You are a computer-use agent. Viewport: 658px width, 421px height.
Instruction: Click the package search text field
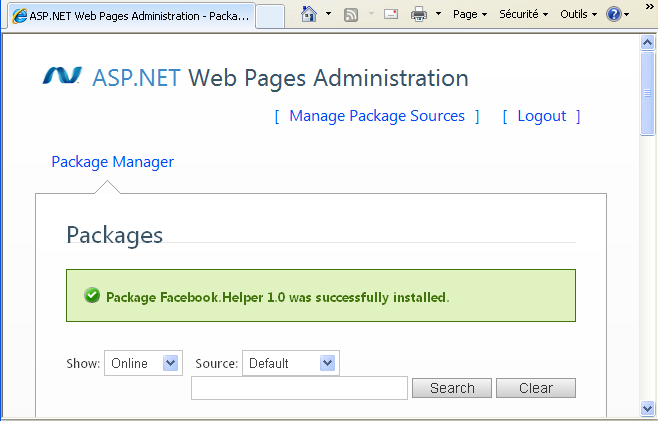coord(299,388)
